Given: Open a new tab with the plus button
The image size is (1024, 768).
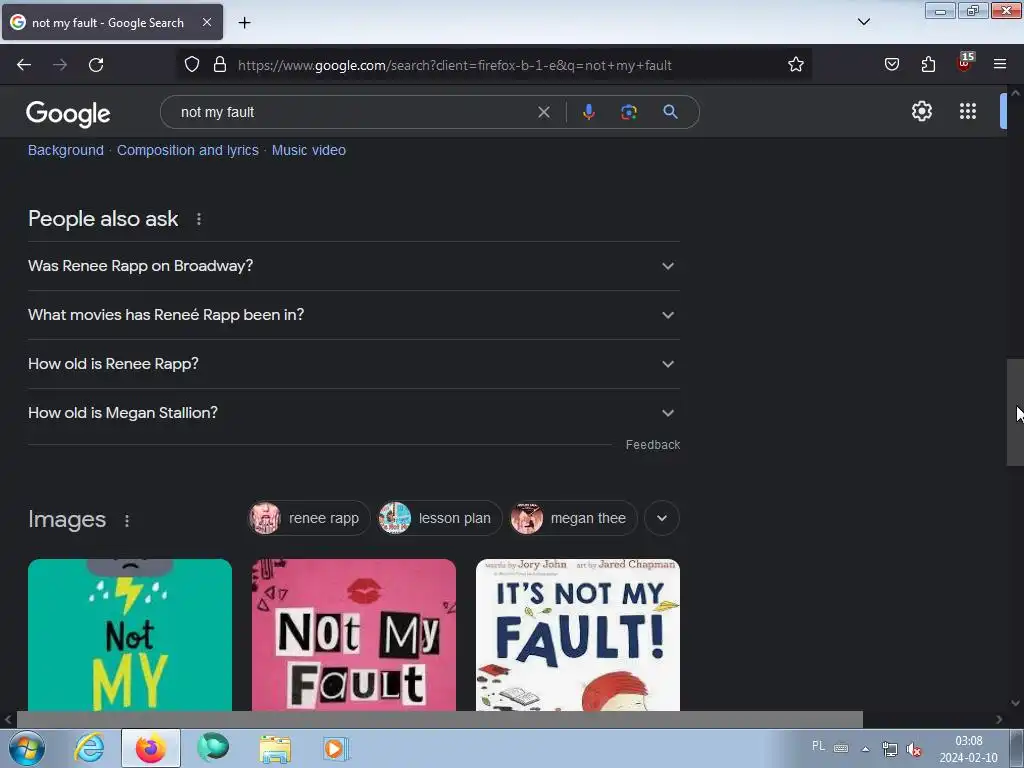Looking at the screenshot, I should (x=244, y=23).
